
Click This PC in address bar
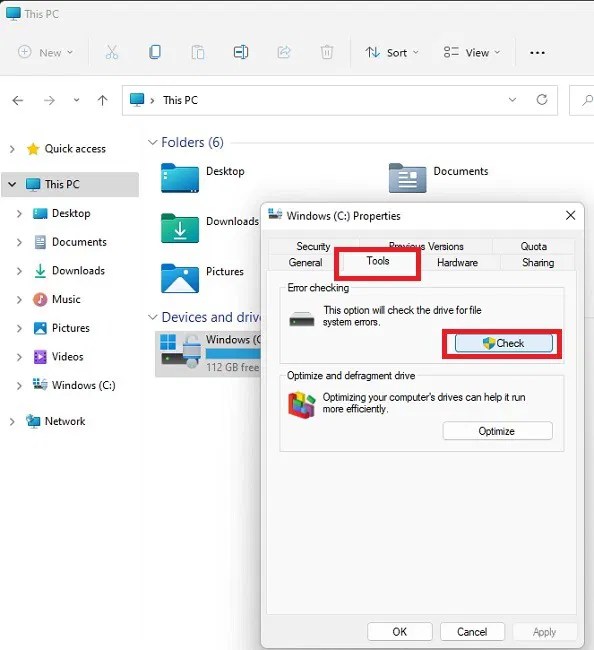(180, 100)
